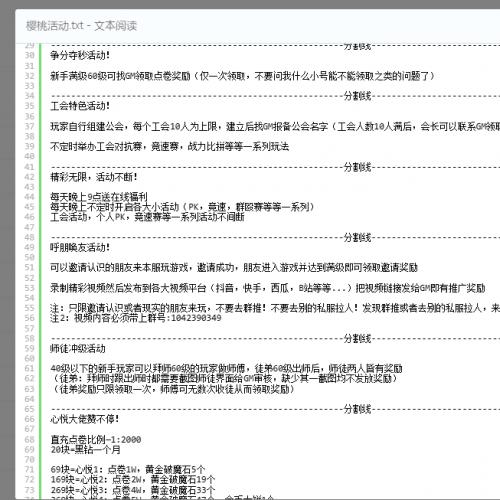Click line 32 about '新手满级60级可找GM领取点卷奖励'
500x500 pixels.
coord(242,76)
